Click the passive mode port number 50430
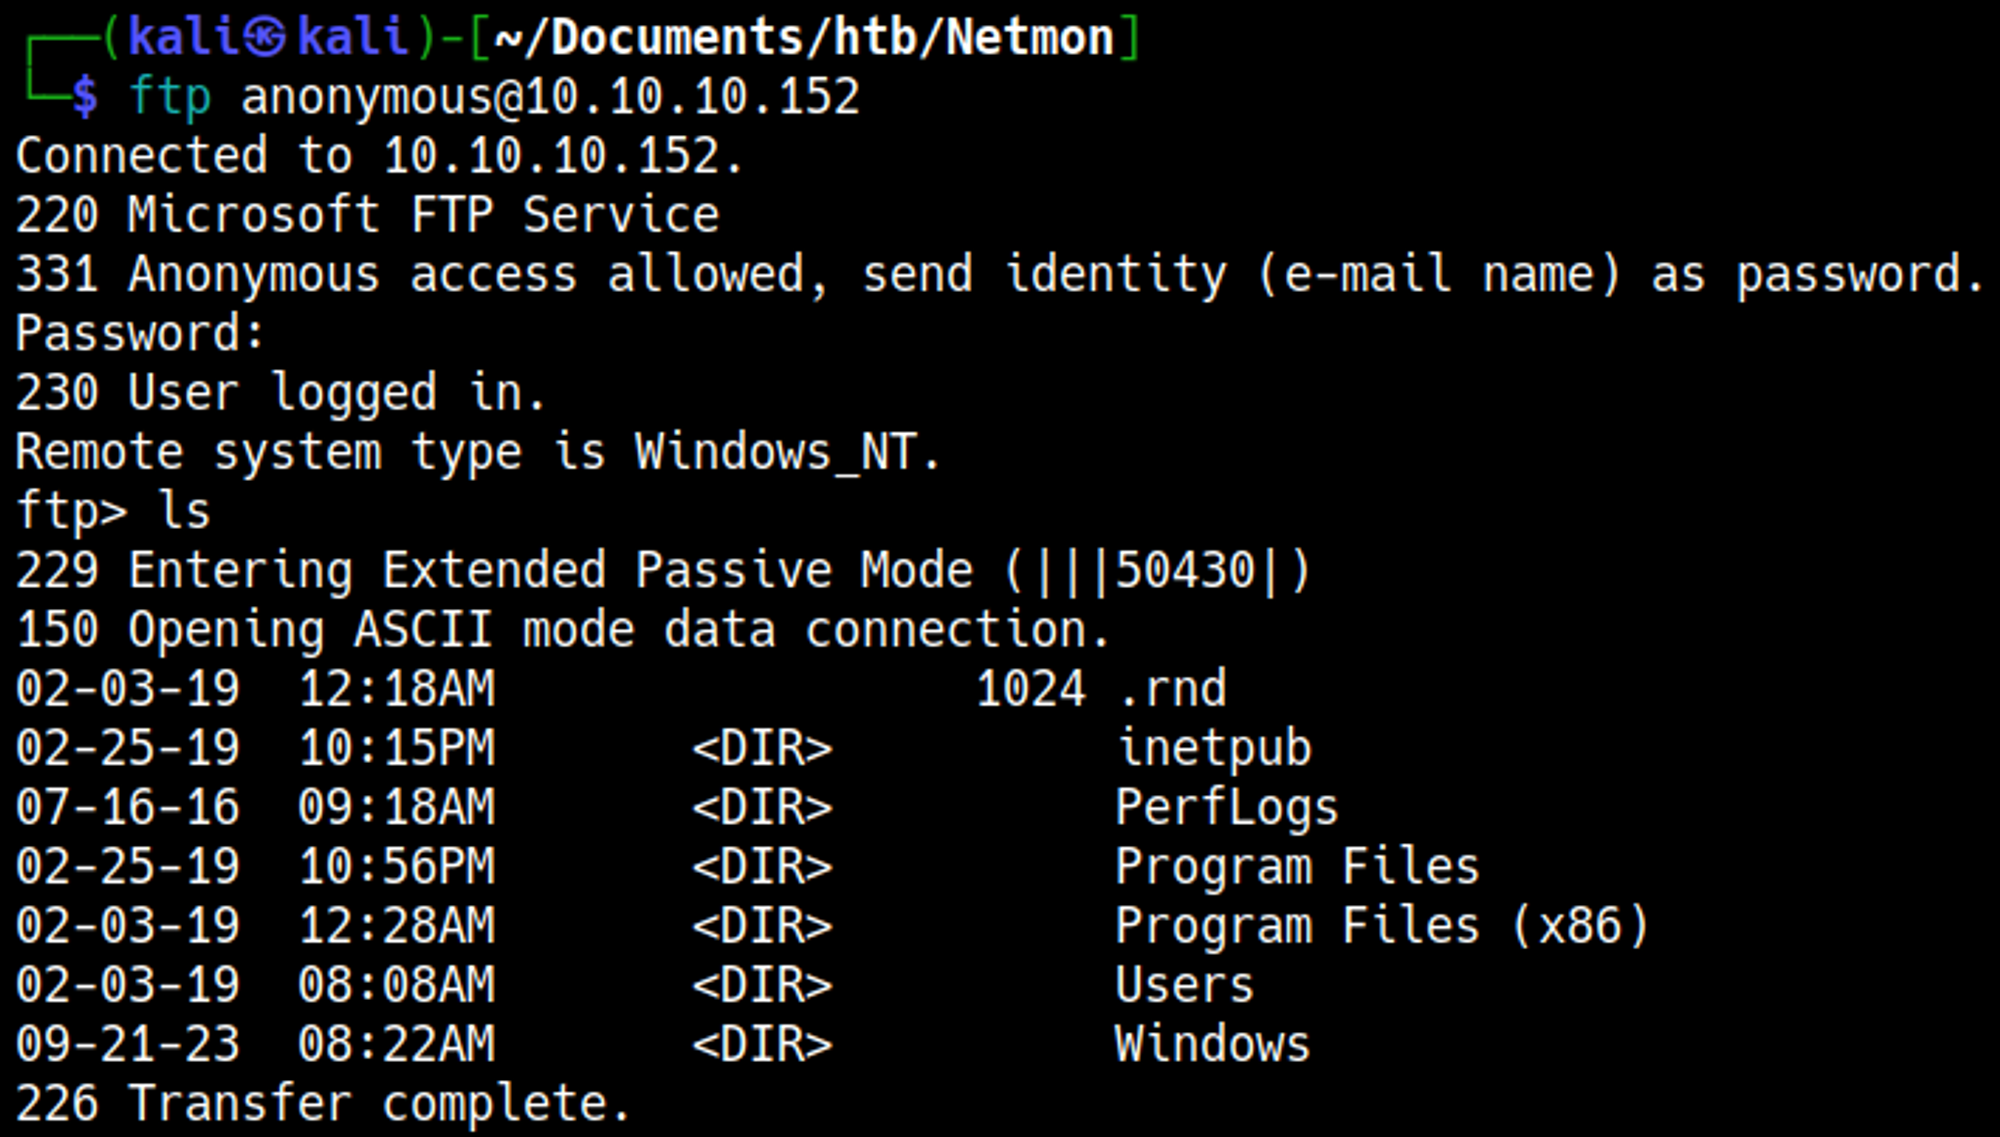 point(1185,571)
